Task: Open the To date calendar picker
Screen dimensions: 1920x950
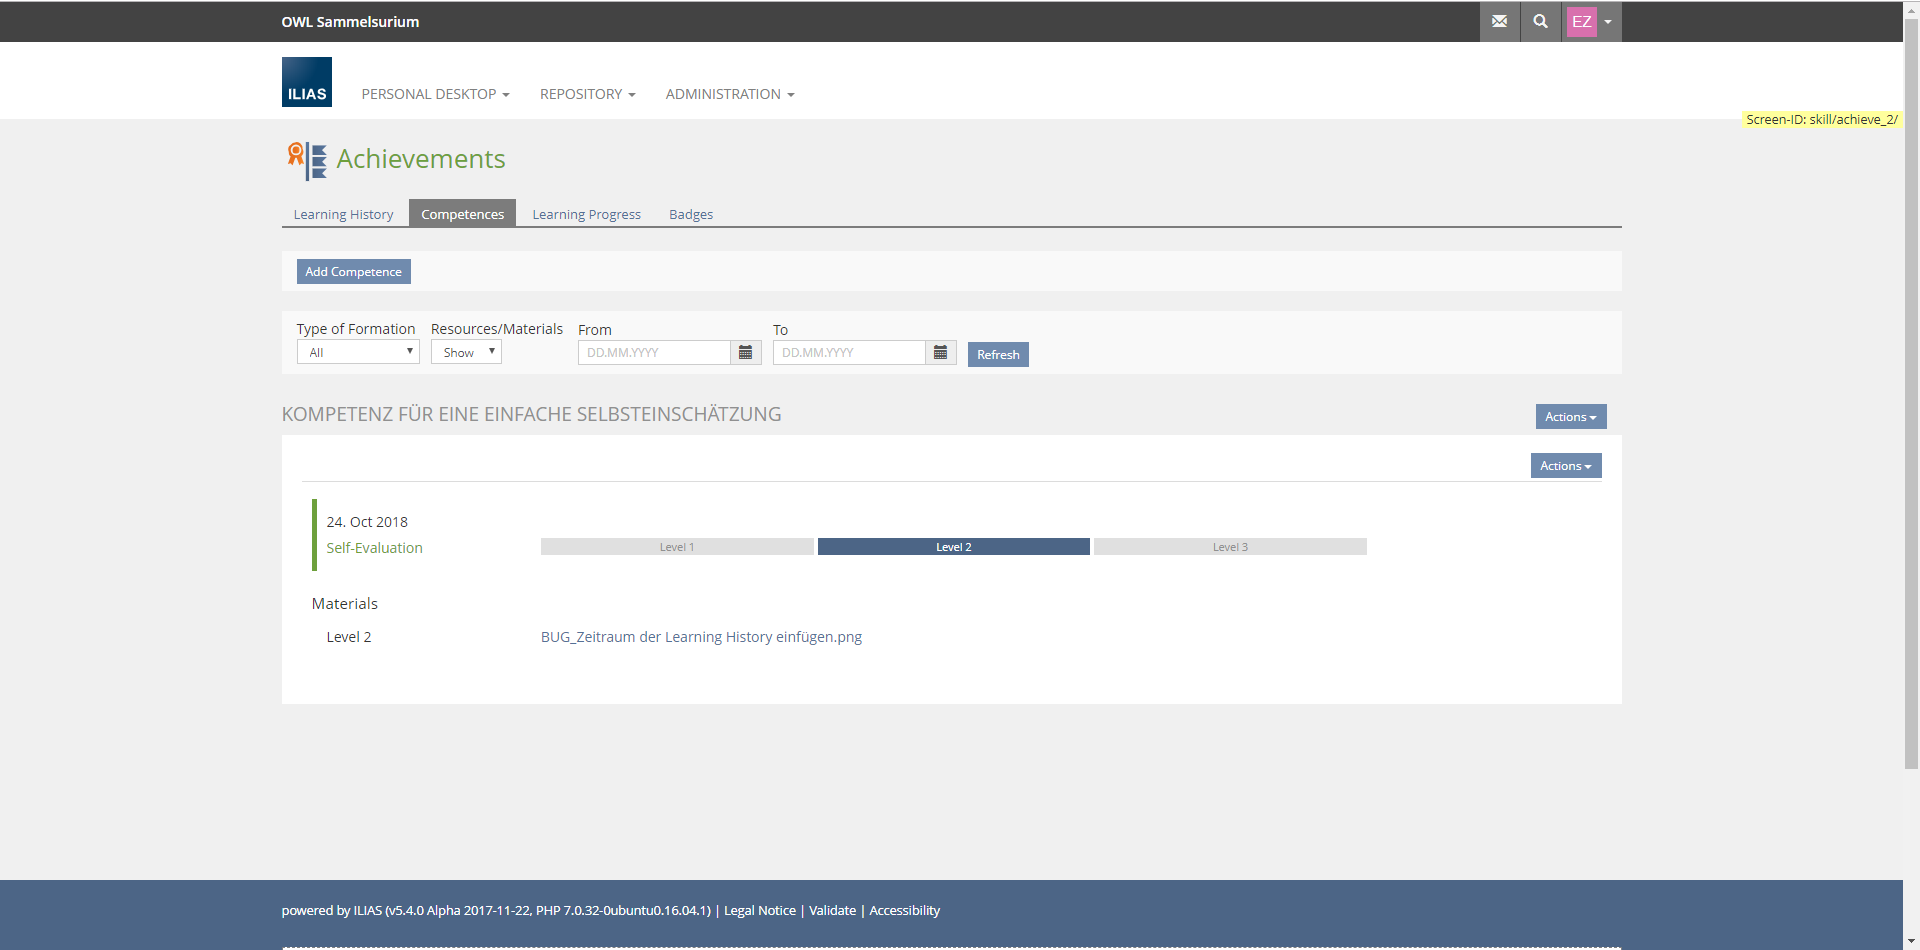Action: (940, 353)
